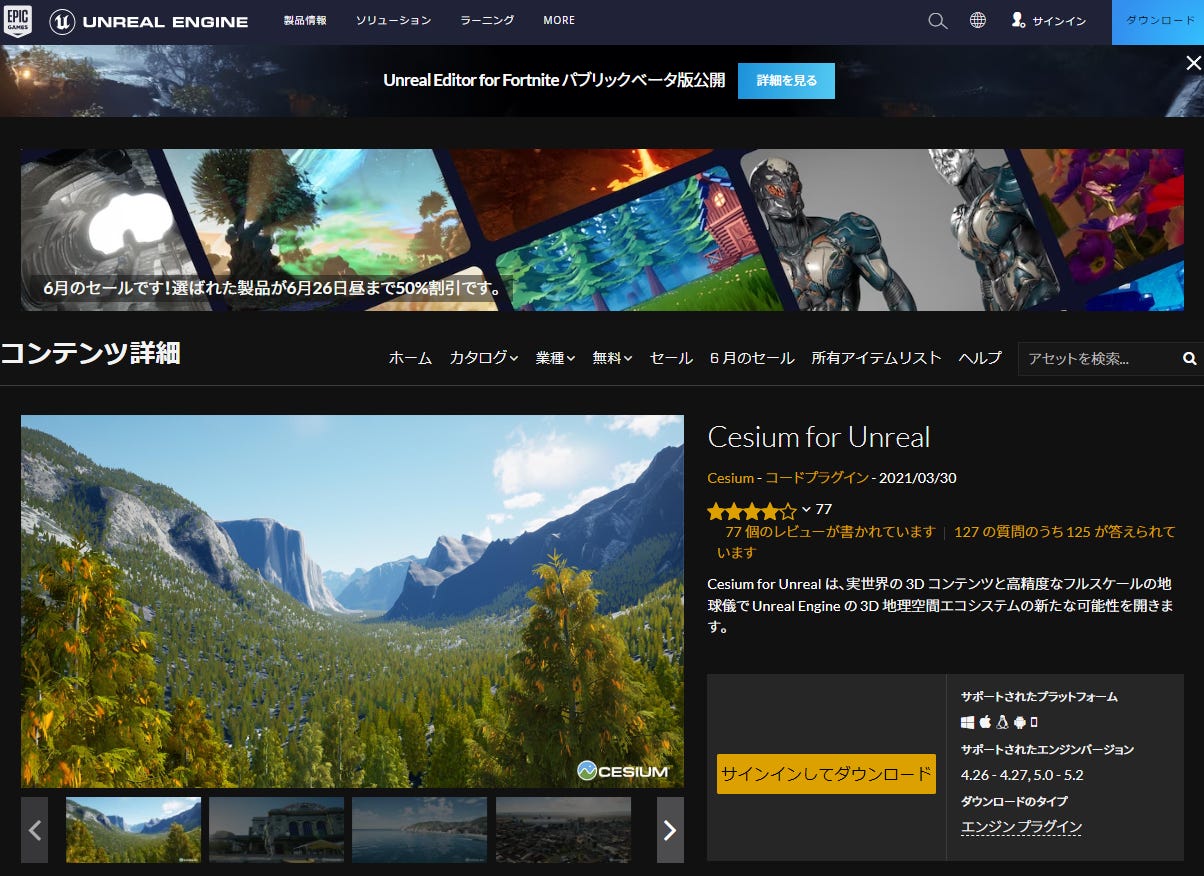
Task: Click the Epic Games logo
Action: point(18,20)
